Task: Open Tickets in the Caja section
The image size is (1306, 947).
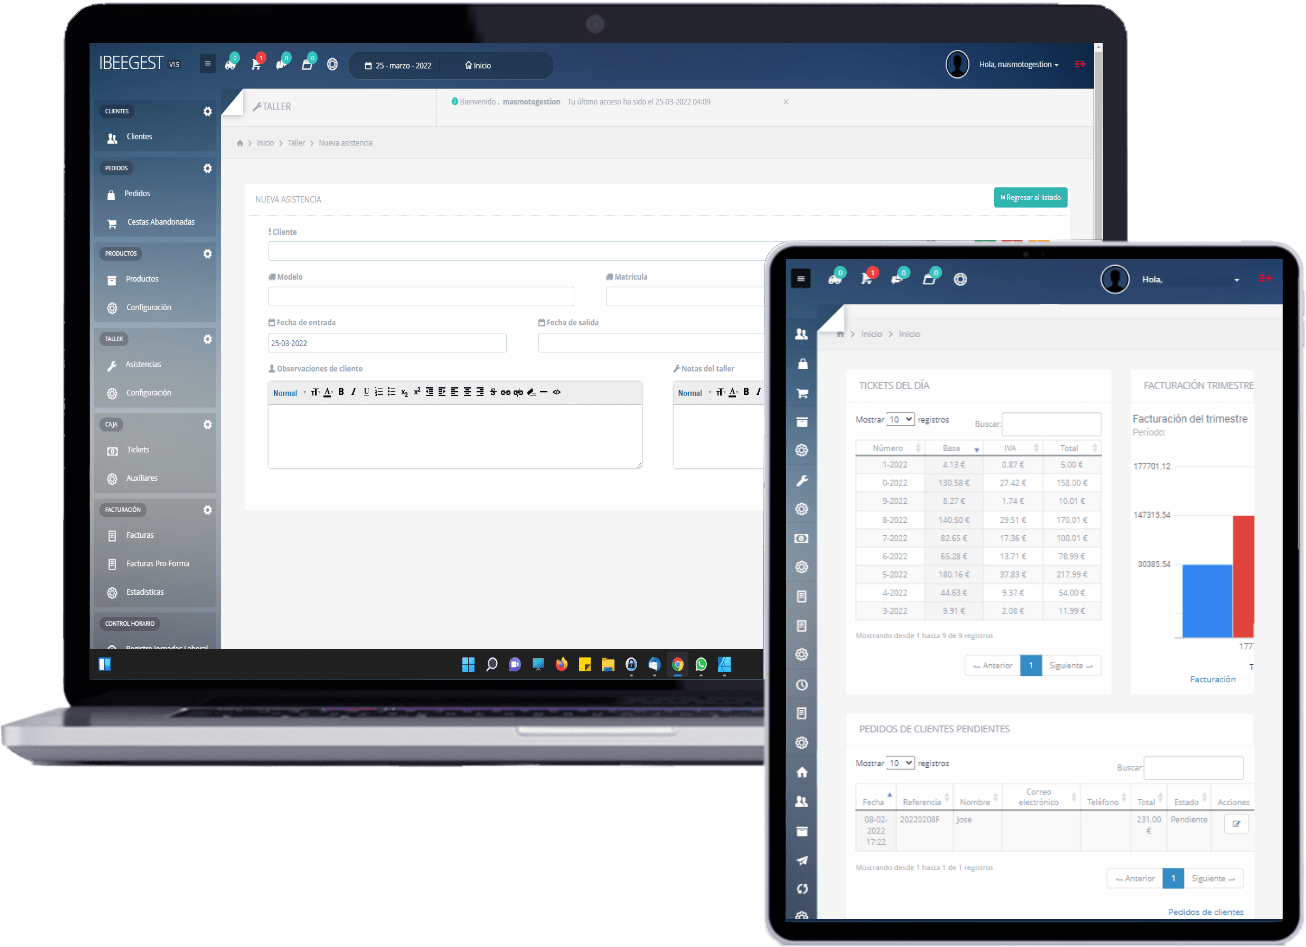Action: tap(138, 450)
